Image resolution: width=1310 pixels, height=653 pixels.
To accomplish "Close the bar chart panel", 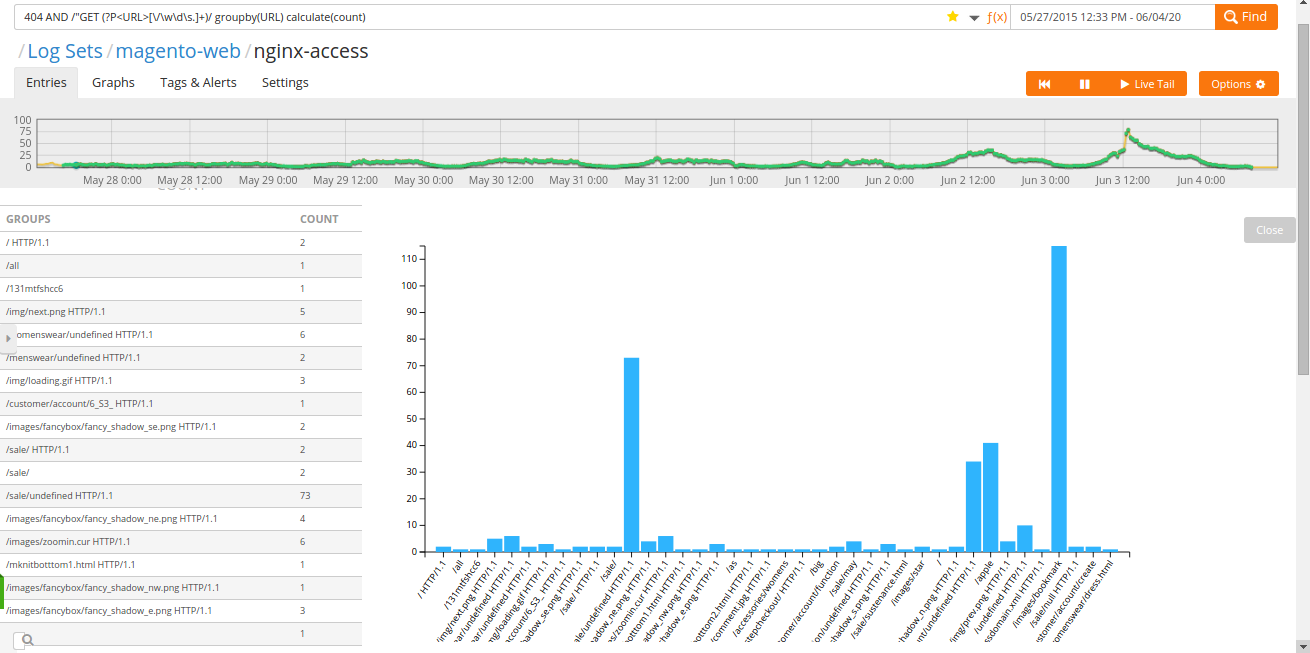I will [x=1269, y=230].
